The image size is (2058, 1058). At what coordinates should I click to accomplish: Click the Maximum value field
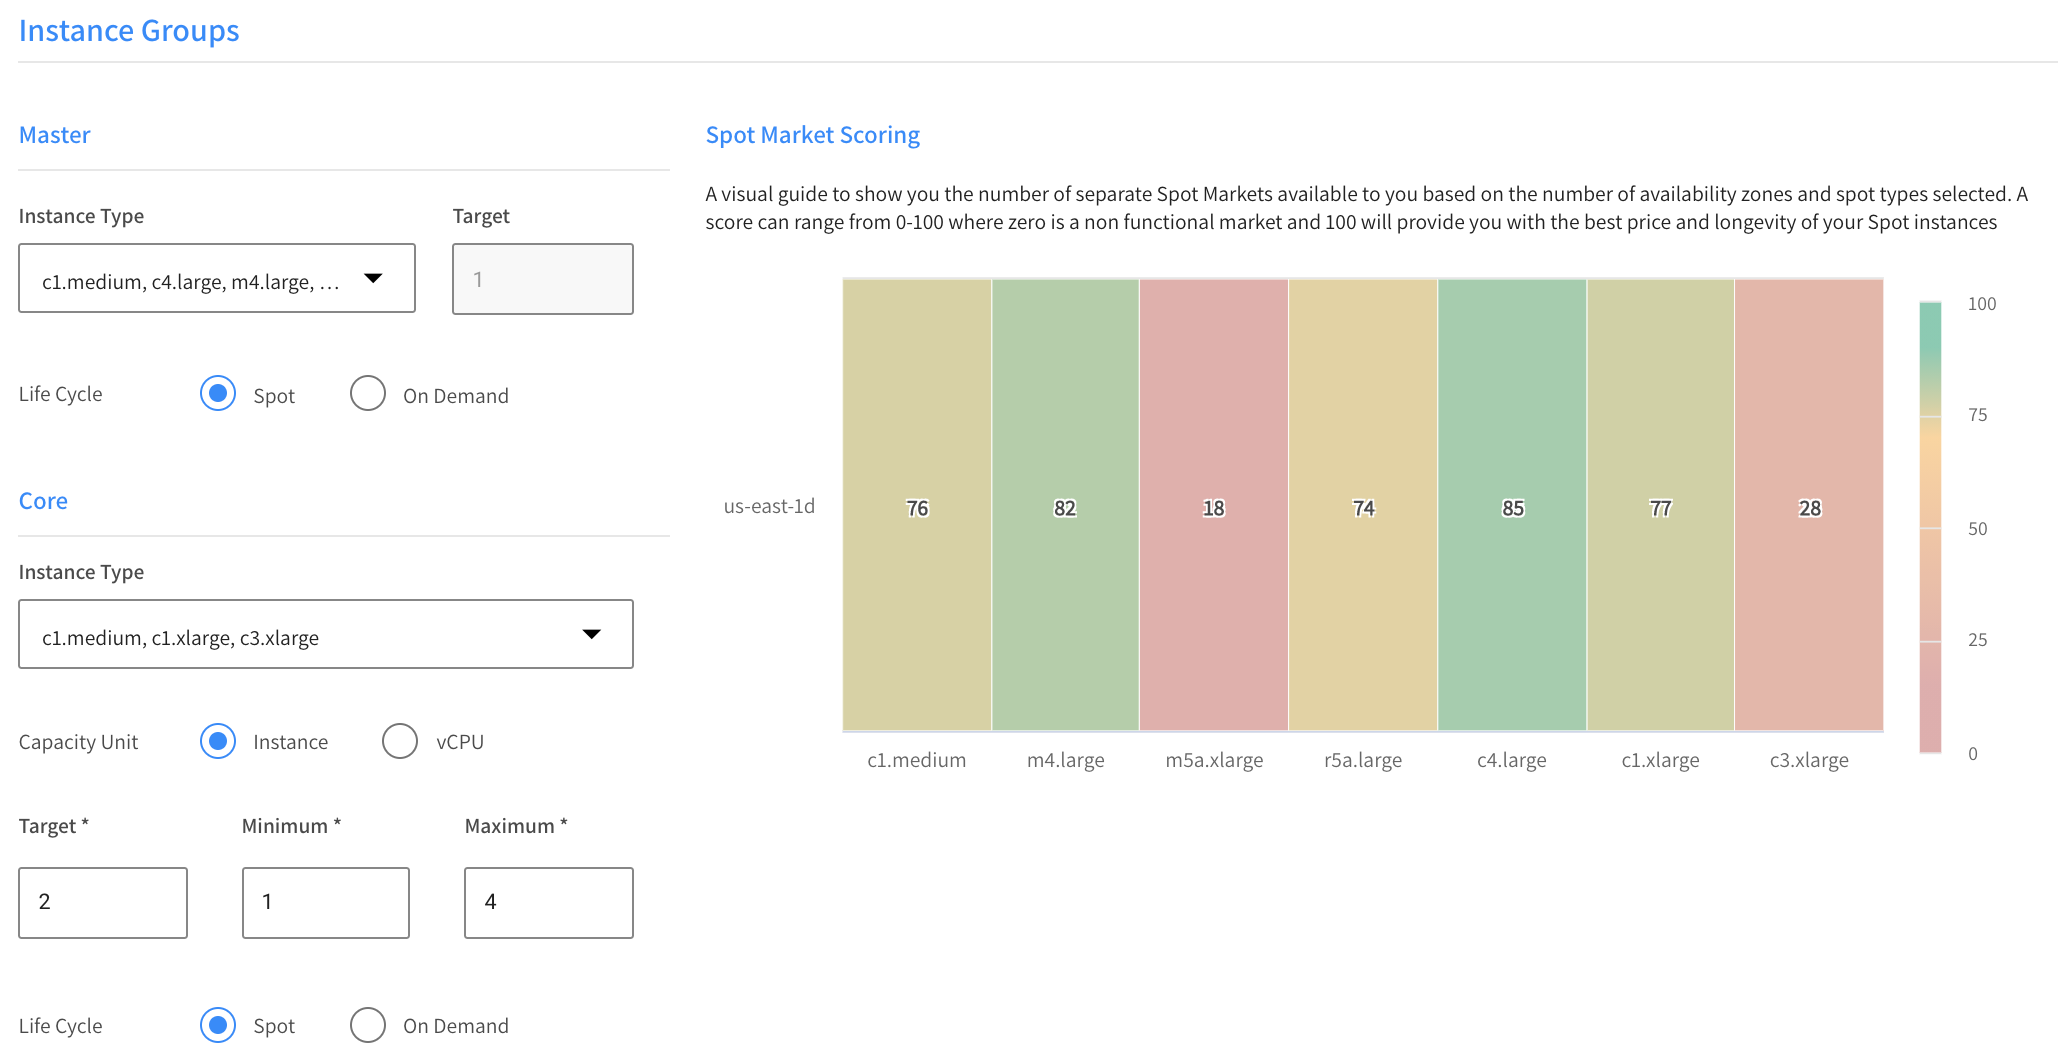(x=549, y=903)
